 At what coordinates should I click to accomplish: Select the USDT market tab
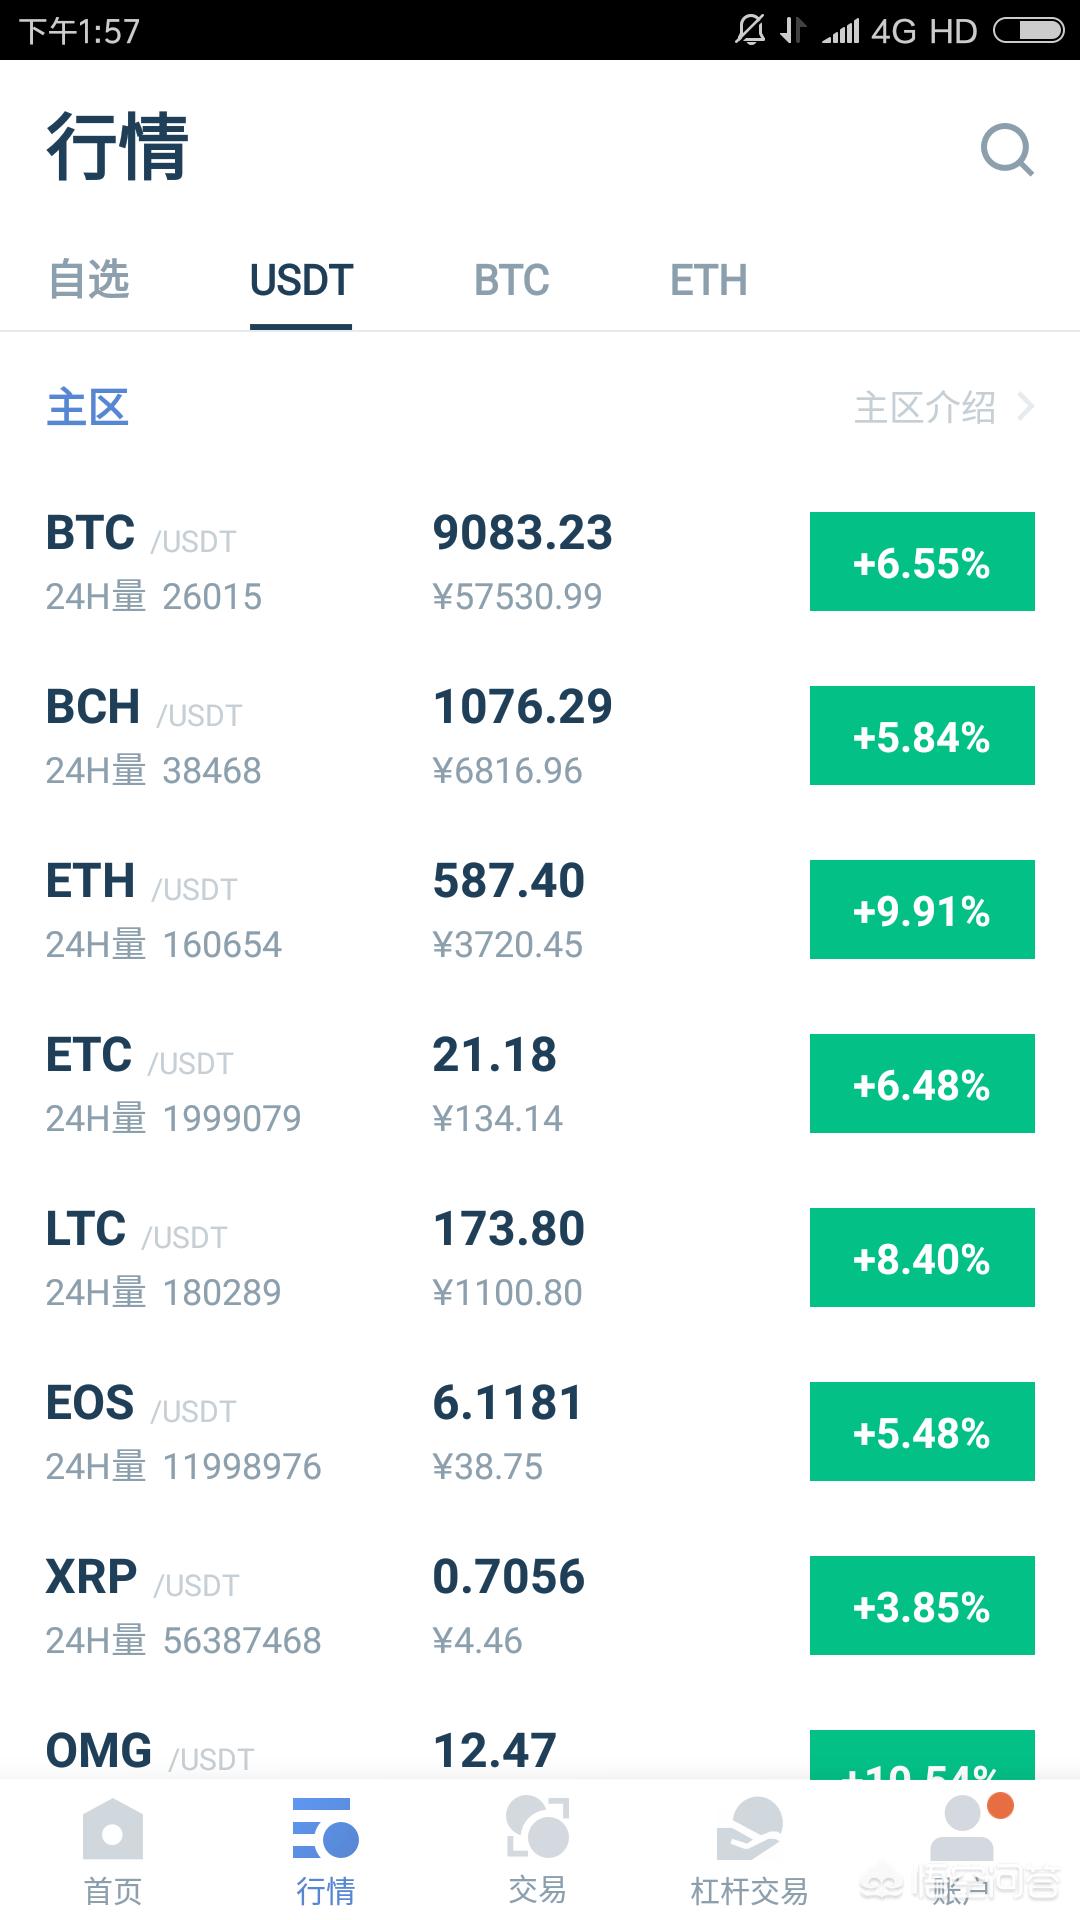[x=301, y=280]
